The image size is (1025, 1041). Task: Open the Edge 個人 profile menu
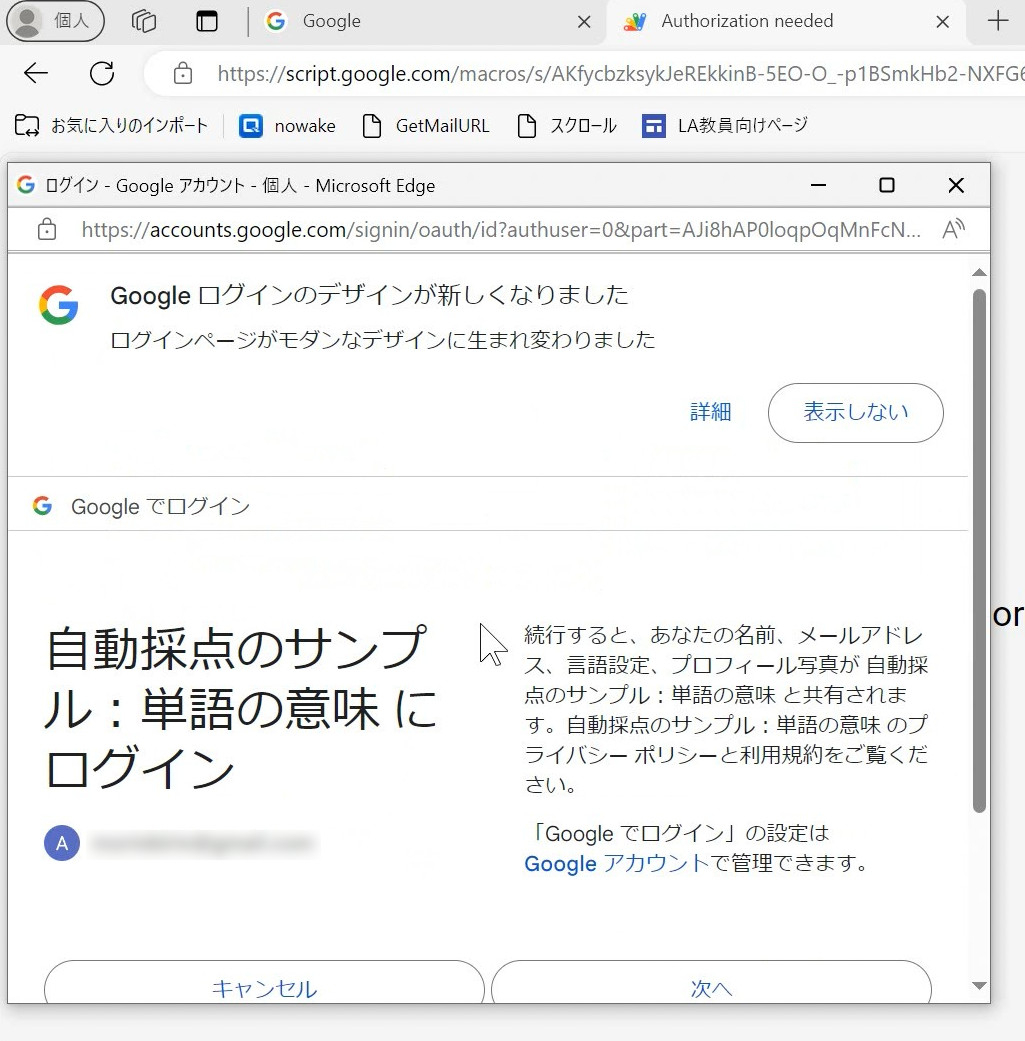pyautogui.click(x=55, y=20)
